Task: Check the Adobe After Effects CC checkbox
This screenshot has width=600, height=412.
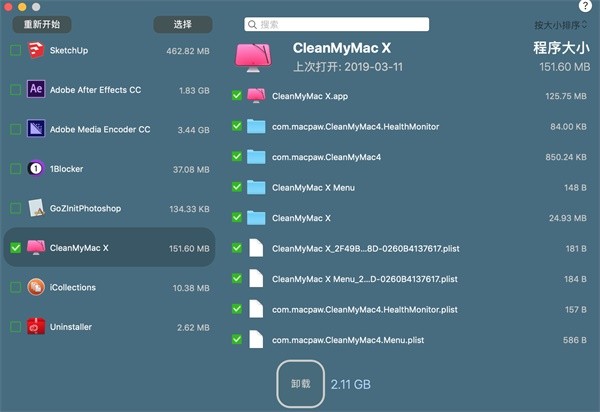Action: coord(15,90)
